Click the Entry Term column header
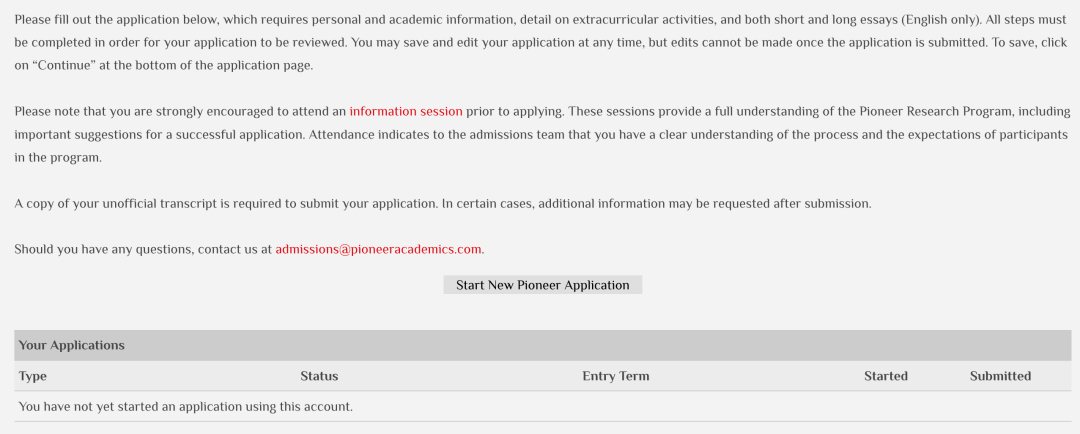Screen dimensions: 1080x434 point(616,376)
